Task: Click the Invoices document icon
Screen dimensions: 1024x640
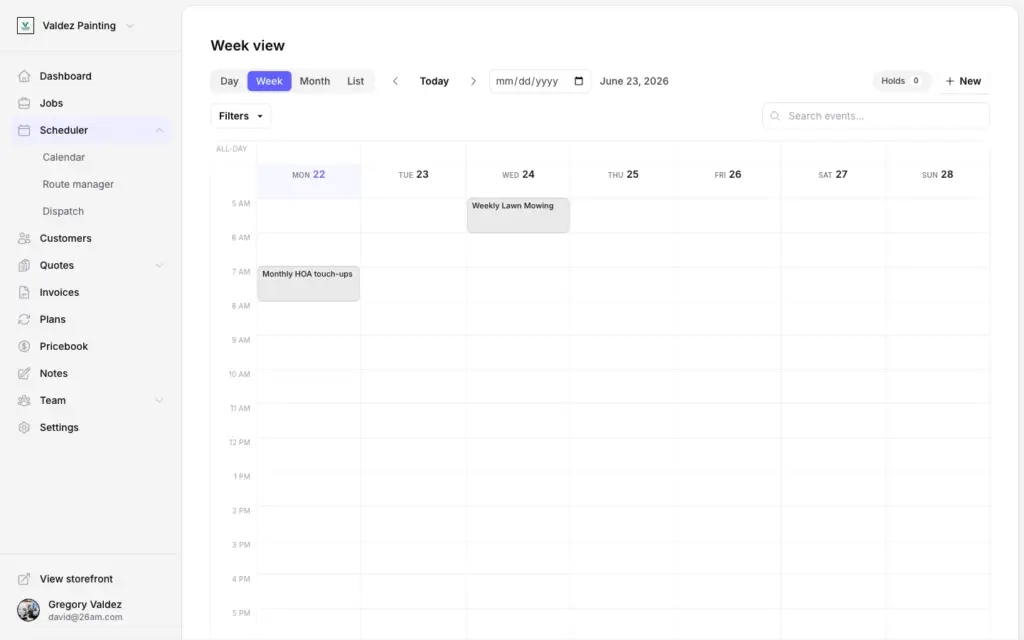Action: point(24,293)
